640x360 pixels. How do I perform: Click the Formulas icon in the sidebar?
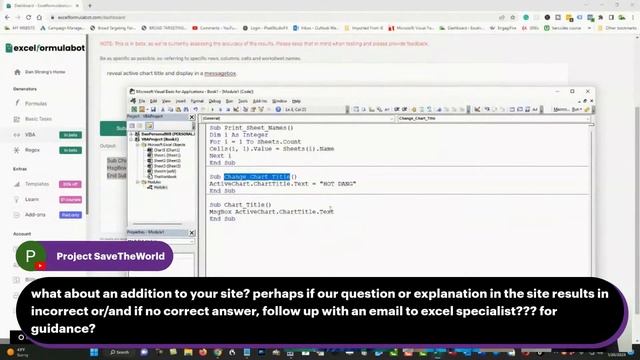[x=17, y=103]
